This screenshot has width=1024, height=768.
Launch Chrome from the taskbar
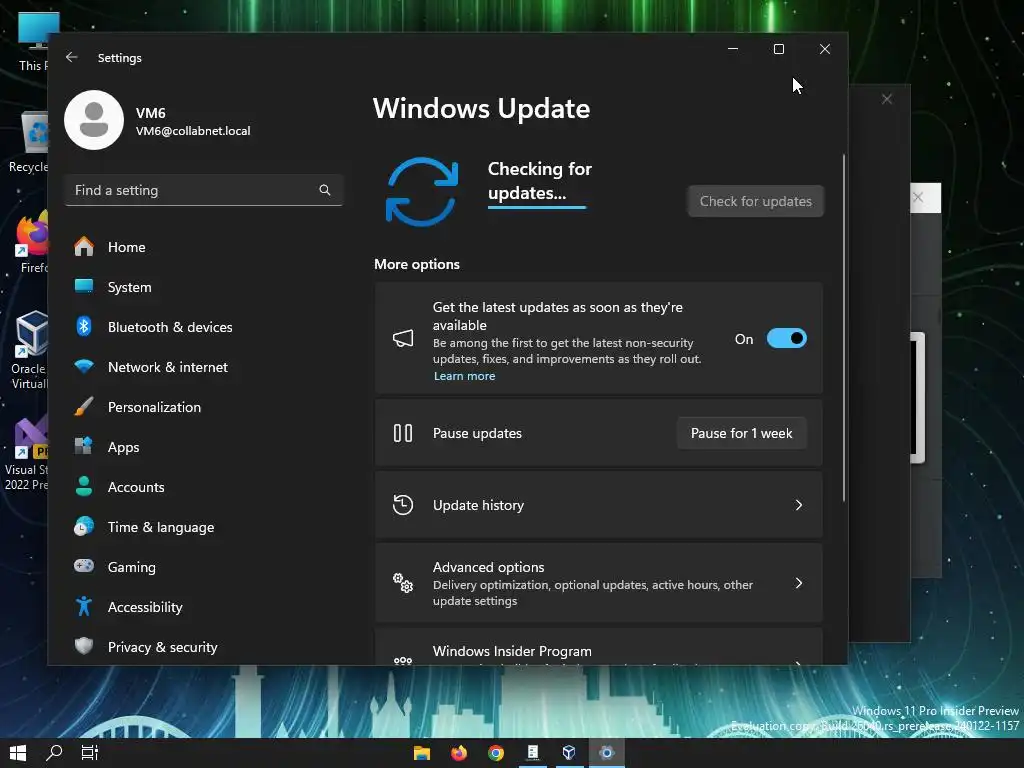point(496,753)
